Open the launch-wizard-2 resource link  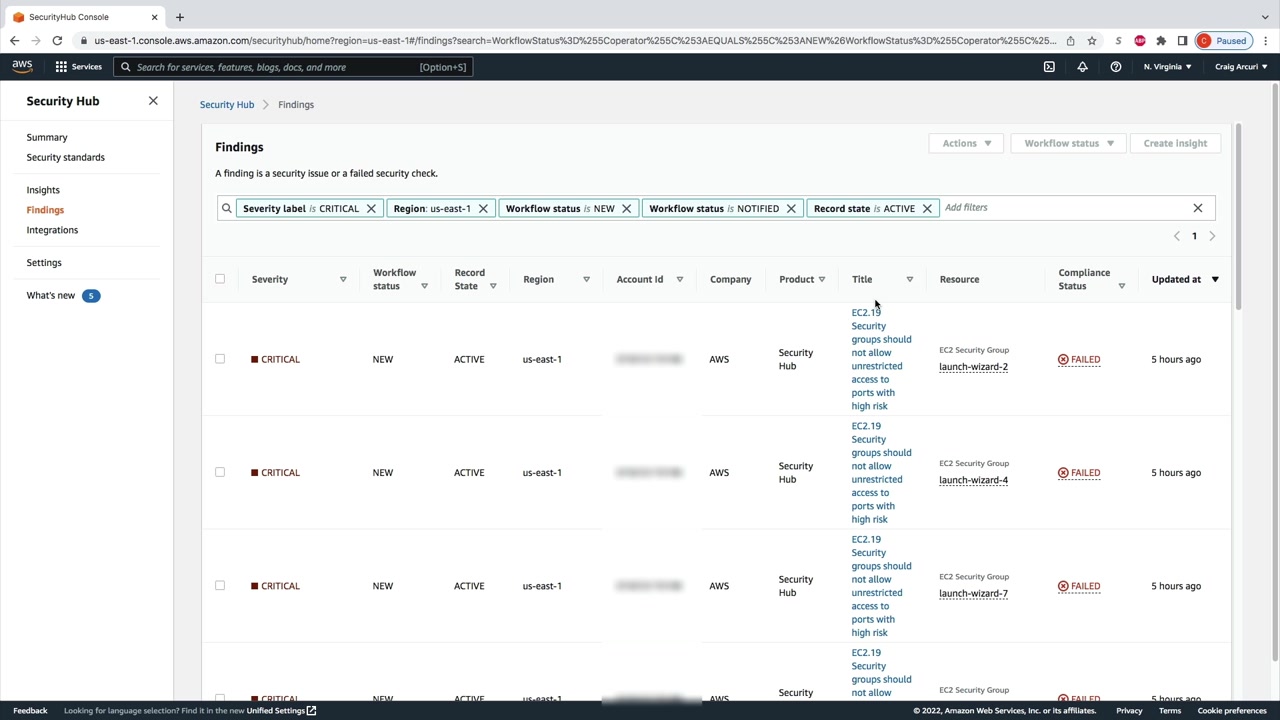pos(973,367)
